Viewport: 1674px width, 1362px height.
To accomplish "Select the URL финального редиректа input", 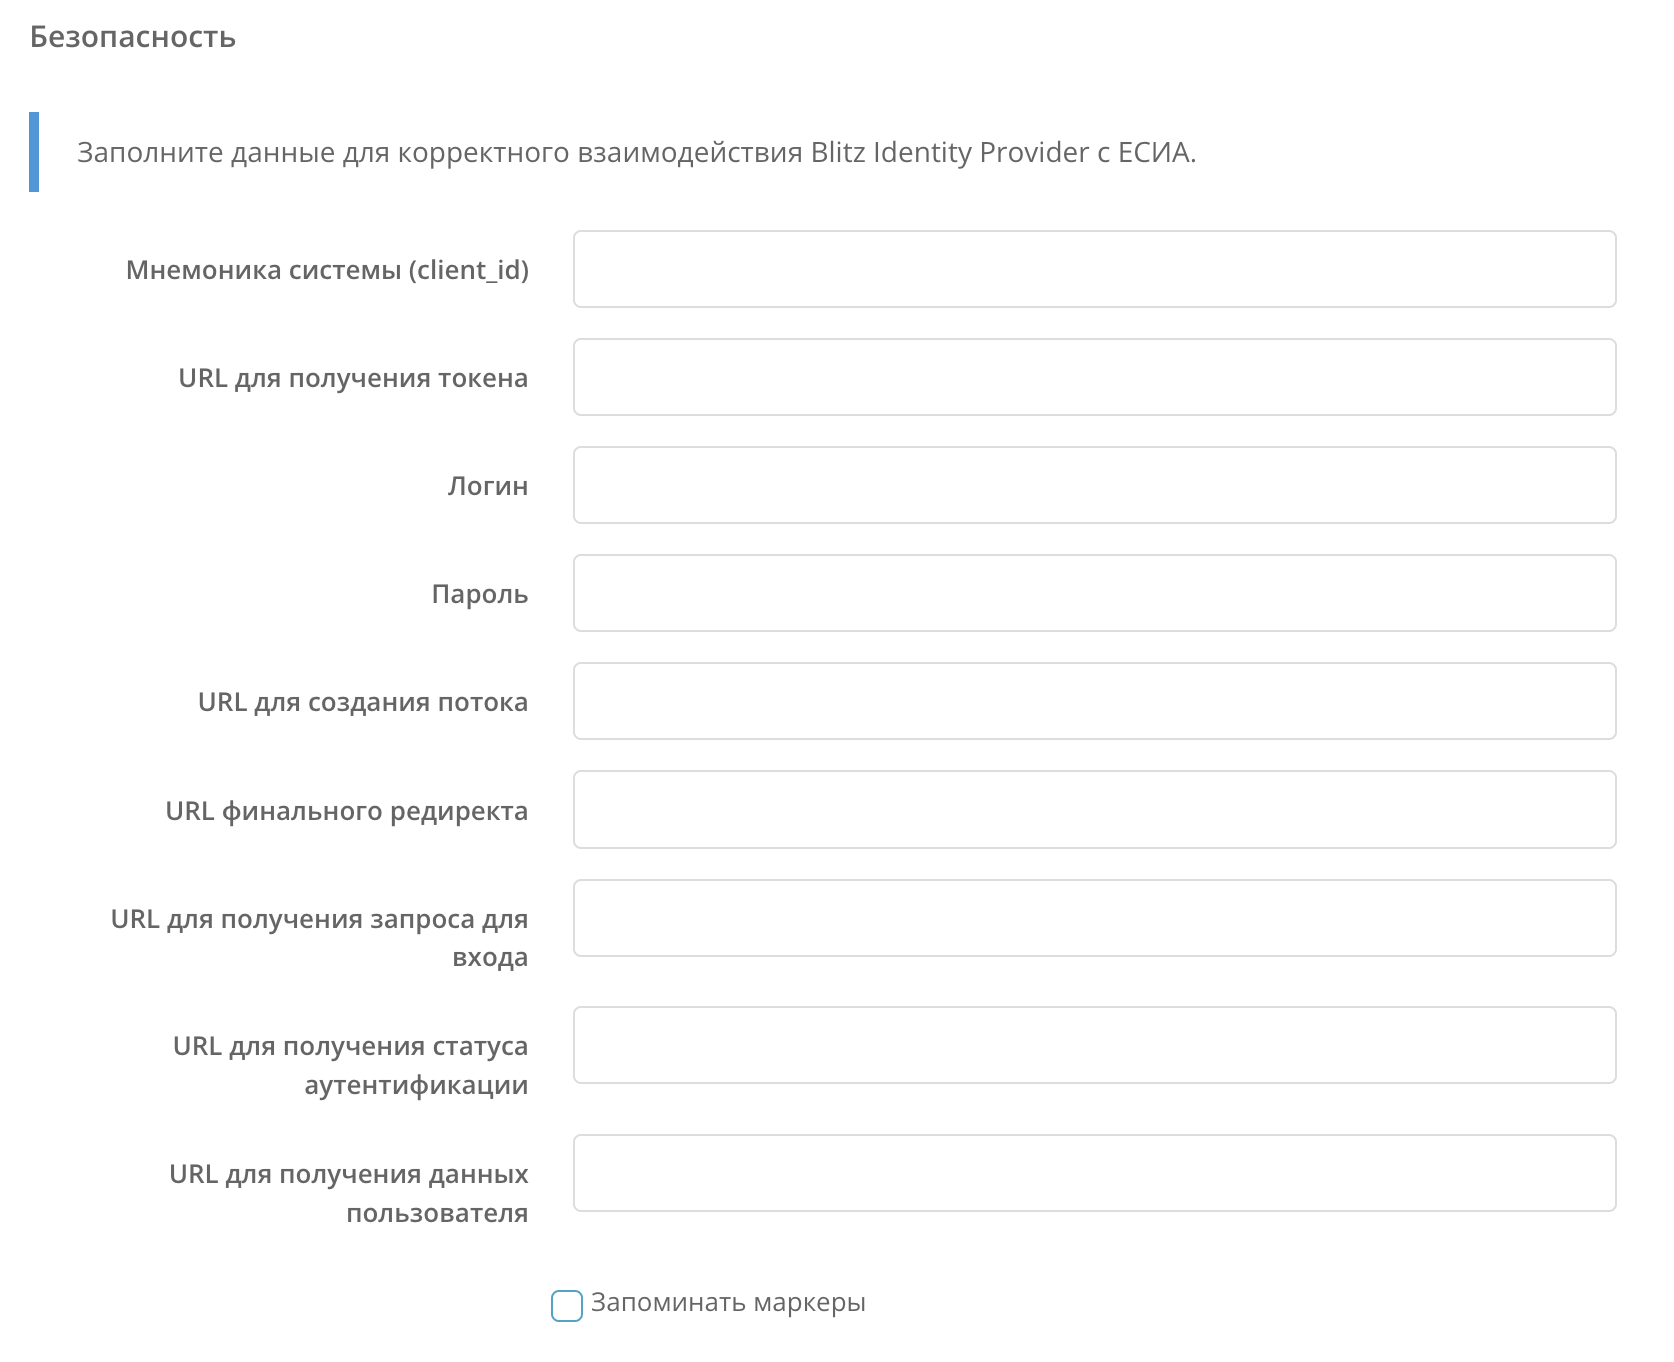I will pyautogui.click(x=1094, y=810).
